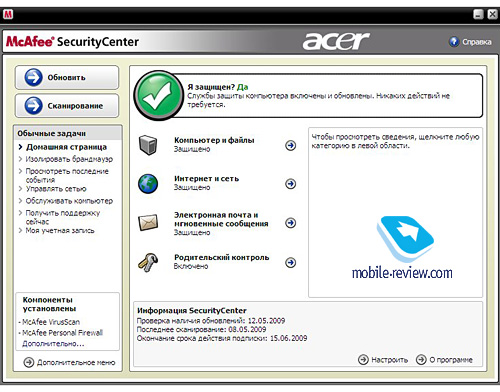Screen dimensions: 500x392
Task: Open Управлять сетью task
Action: (x=56, y=189)
